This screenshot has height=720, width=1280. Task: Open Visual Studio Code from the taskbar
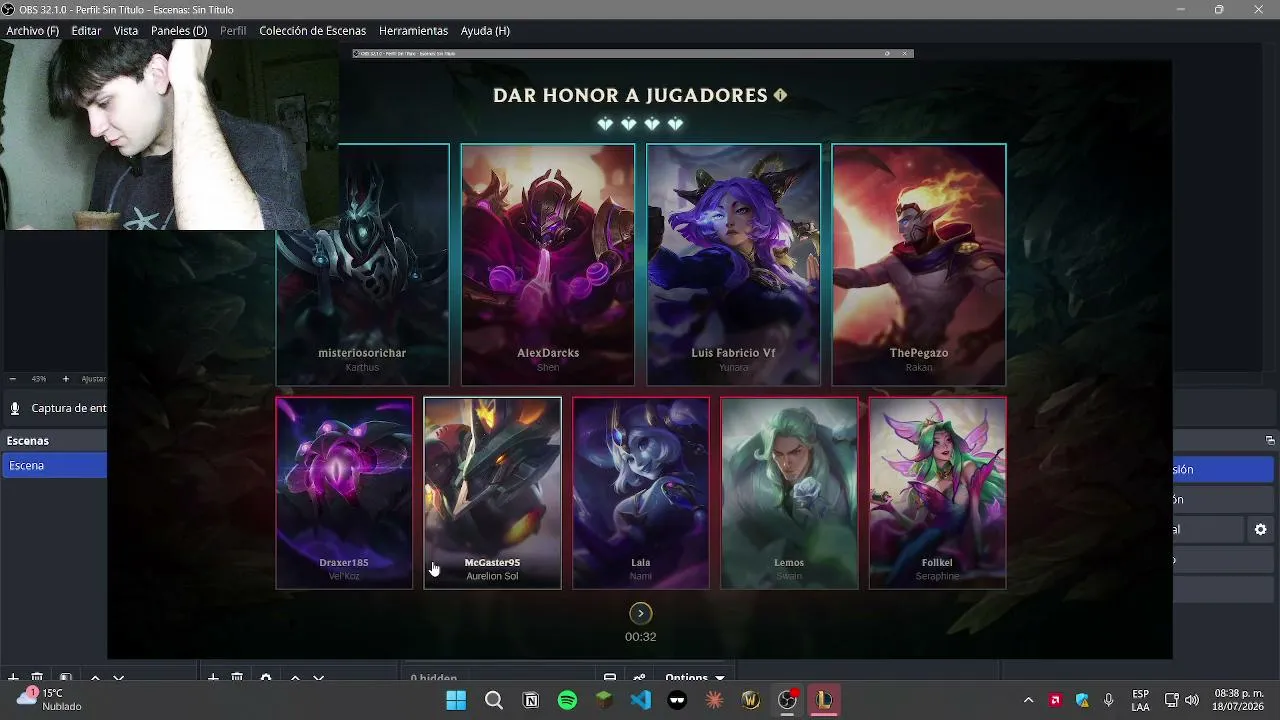[x=641, y=700]
